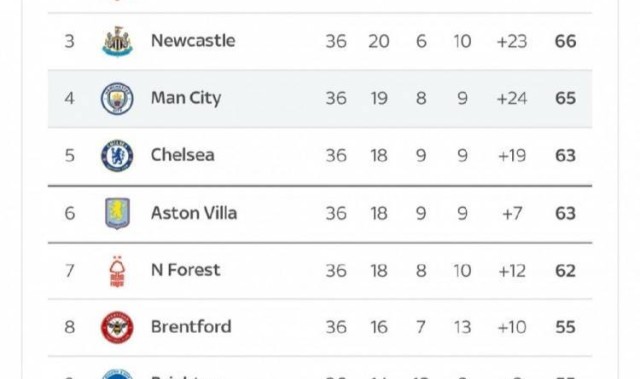640x379 pixels.
Task: Select position number 4 in table
Action: pyautogui.click(x=69, y=98)
